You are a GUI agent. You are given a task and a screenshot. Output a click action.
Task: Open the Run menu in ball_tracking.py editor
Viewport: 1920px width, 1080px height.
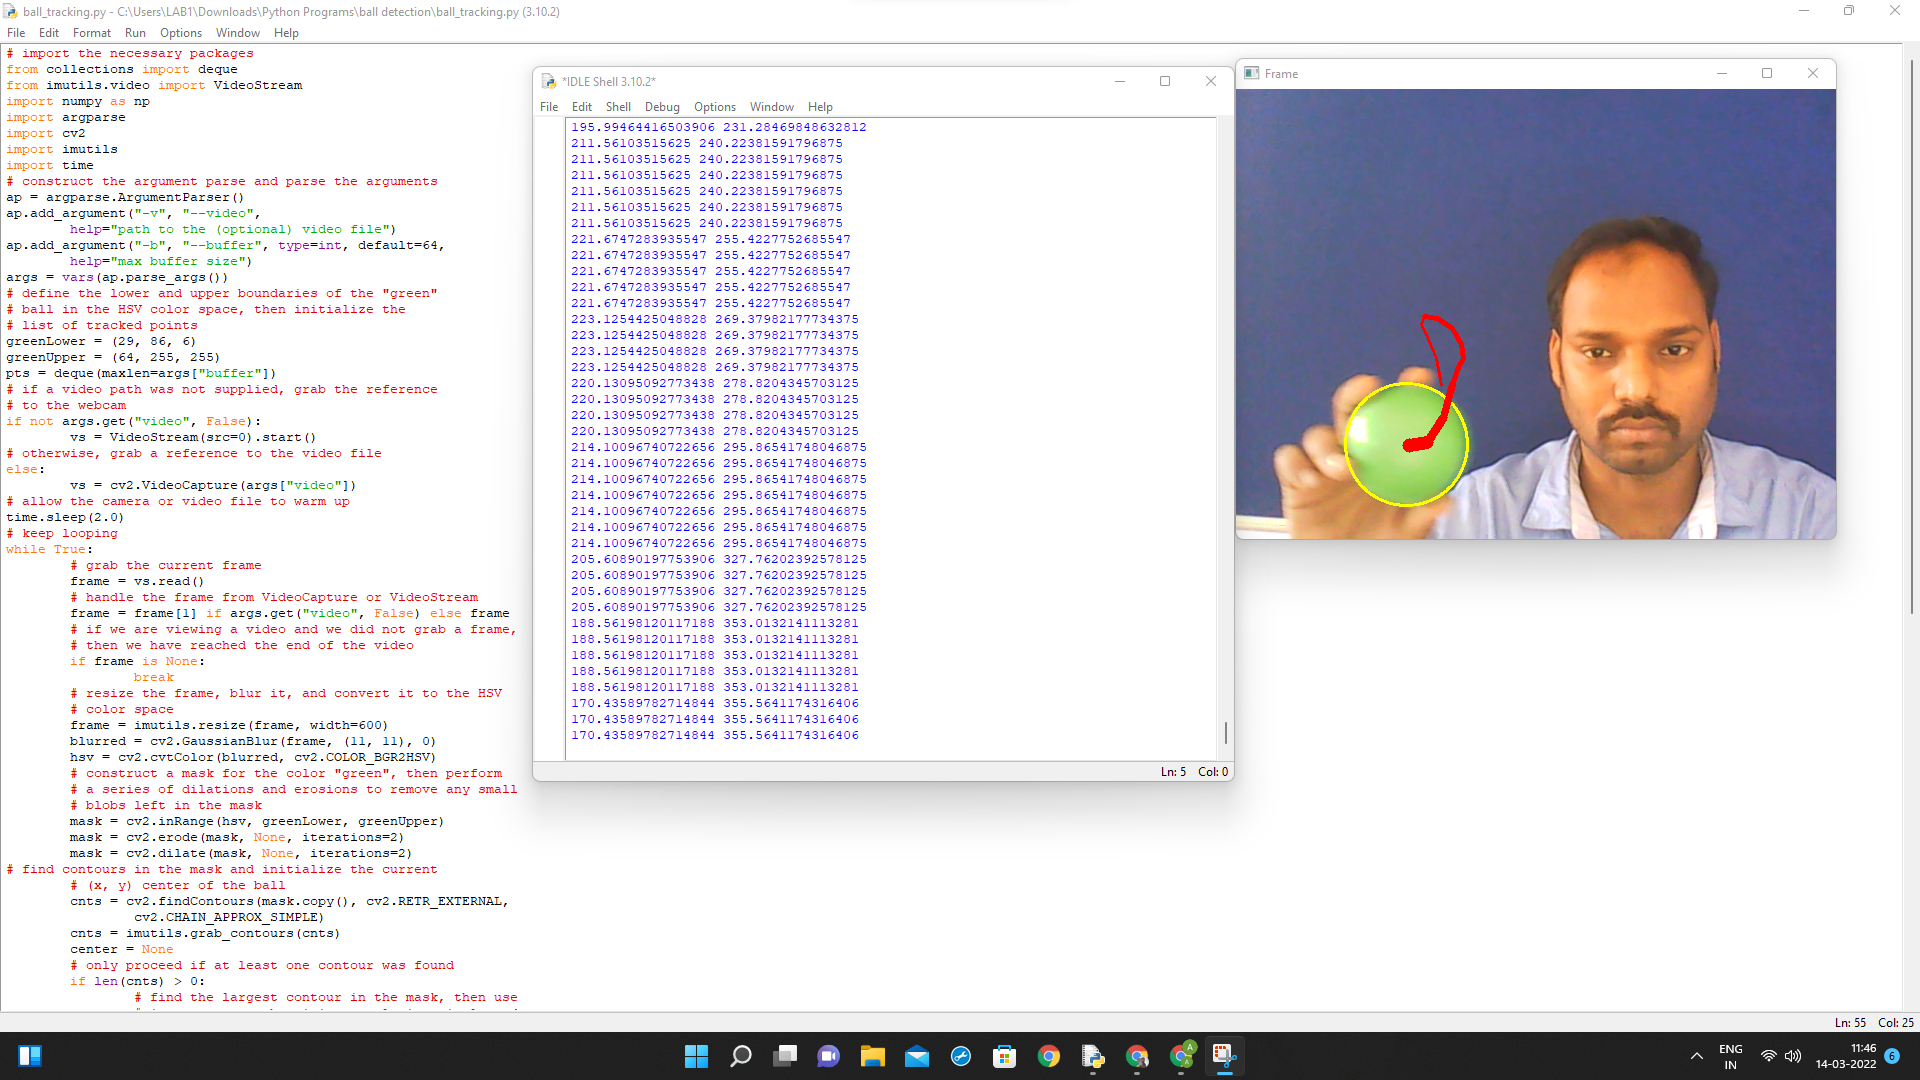[x=135, y=32]
